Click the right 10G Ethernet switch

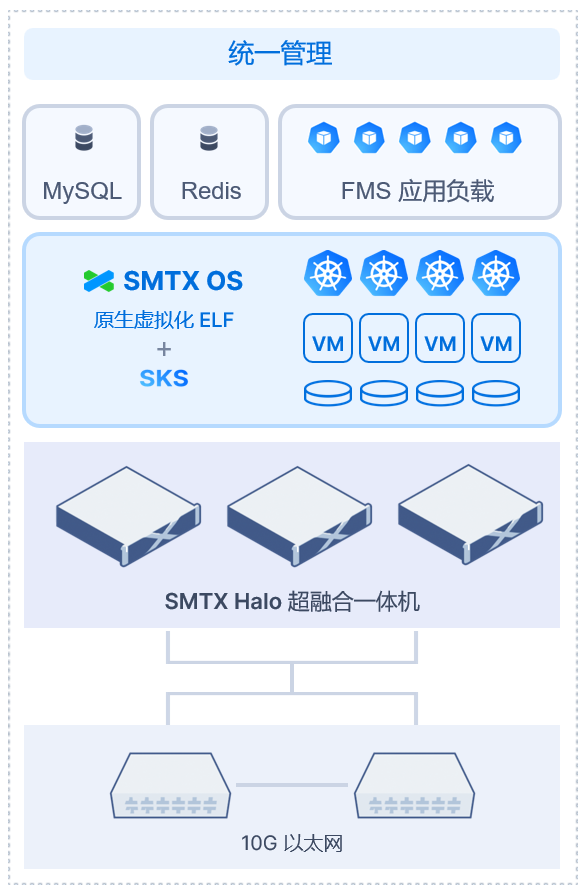click(414, 785)
